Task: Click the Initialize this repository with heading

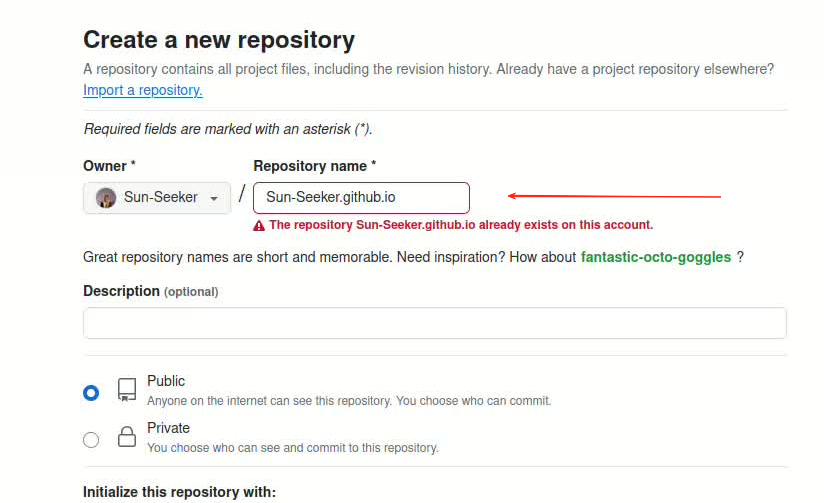Action: pyautogui.click(x=179, y=492)
